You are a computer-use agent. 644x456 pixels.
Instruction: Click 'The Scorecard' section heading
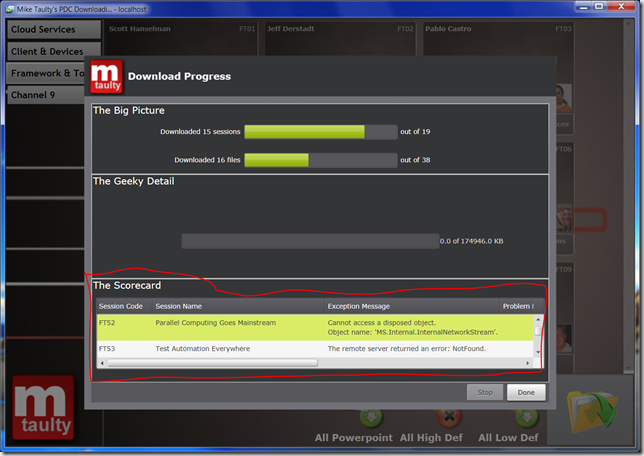pyautogui.click(x=127, y=286)
